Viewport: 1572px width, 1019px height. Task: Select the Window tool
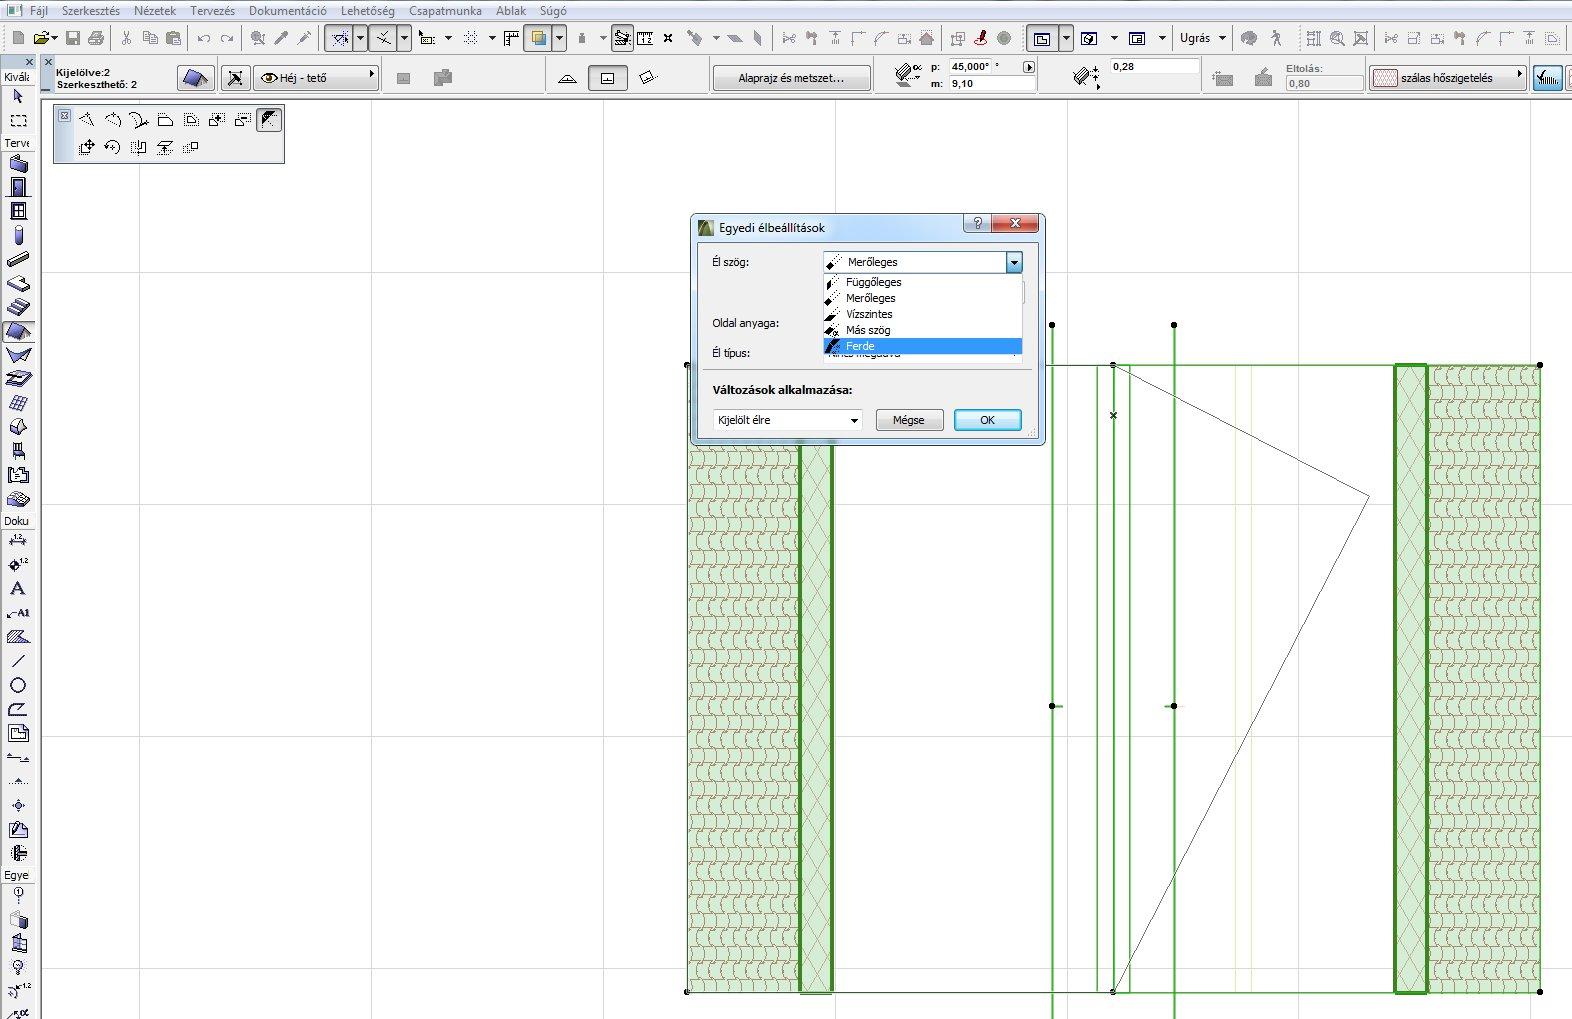coord(18,211)
